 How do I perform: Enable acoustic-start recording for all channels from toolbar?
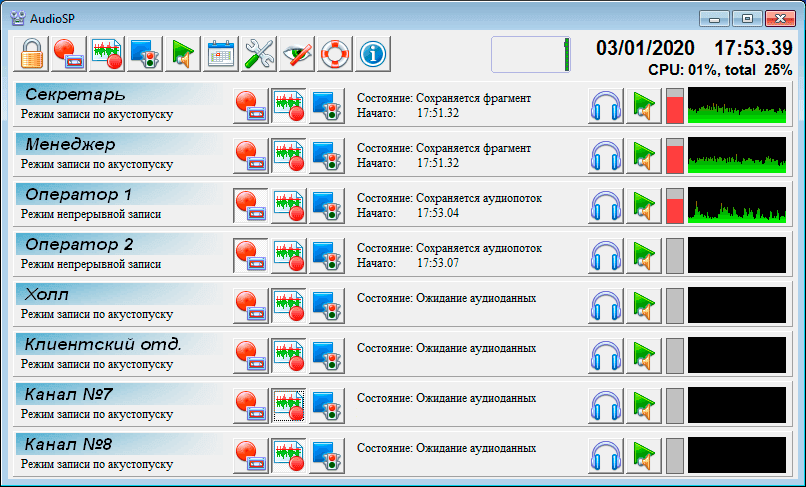click(x=107, y=53)
